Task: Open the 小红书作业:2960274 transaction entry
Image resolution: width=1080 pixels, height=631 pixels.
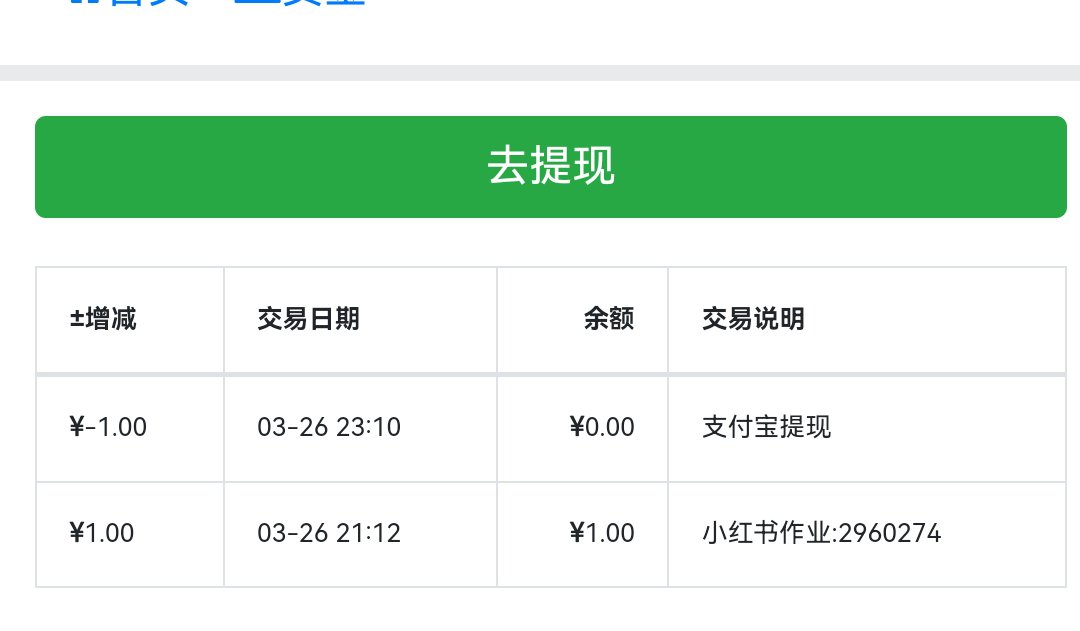Action: [822, 533]
